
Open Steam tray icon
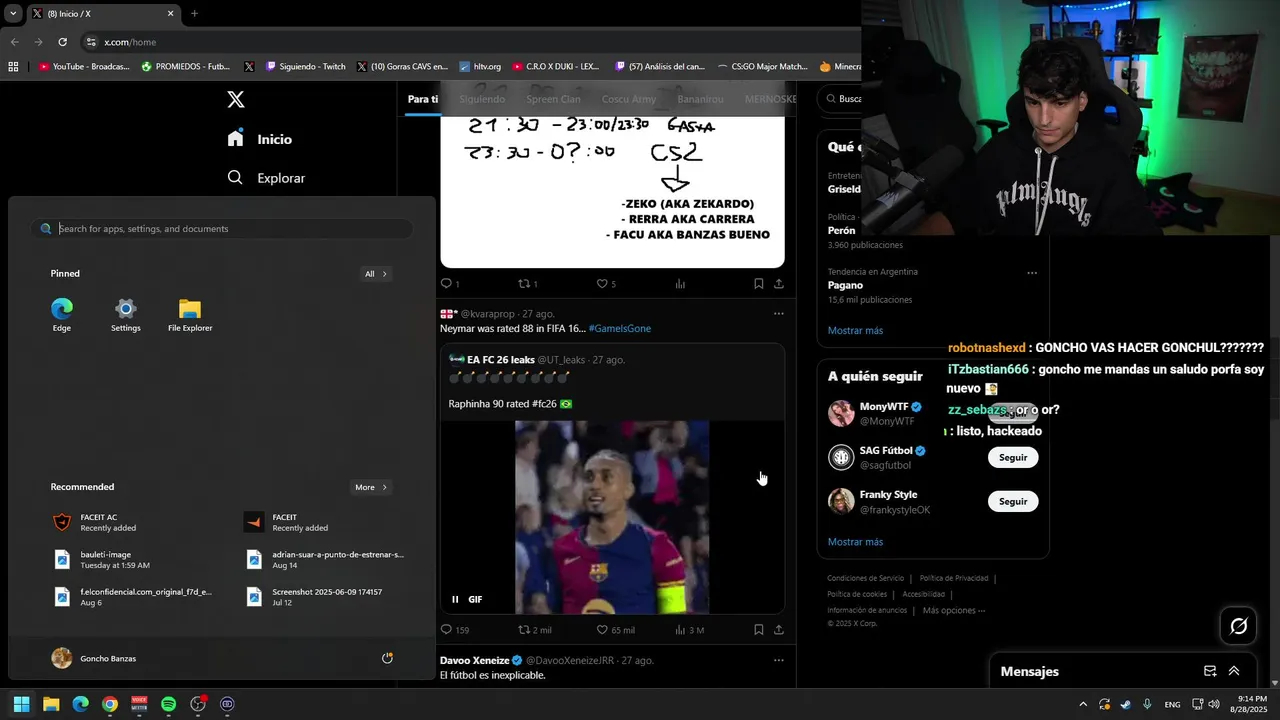[x=1126, y=704]
